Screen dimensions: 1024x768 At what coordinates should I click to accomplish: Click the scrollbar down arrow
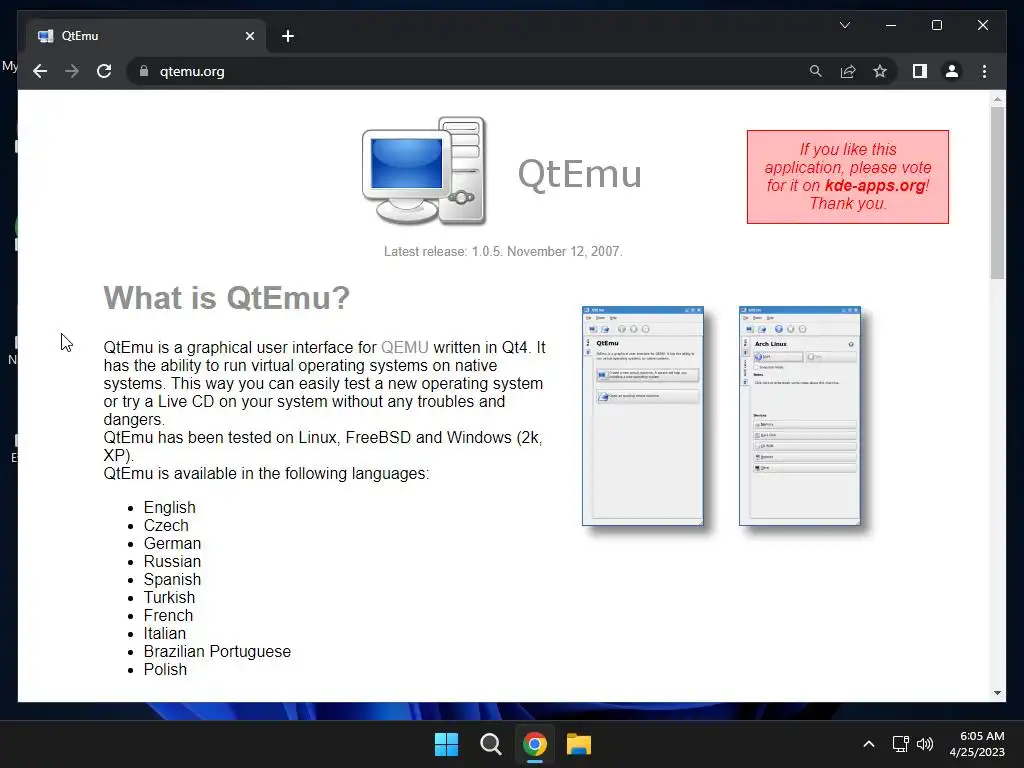point(997,693)
